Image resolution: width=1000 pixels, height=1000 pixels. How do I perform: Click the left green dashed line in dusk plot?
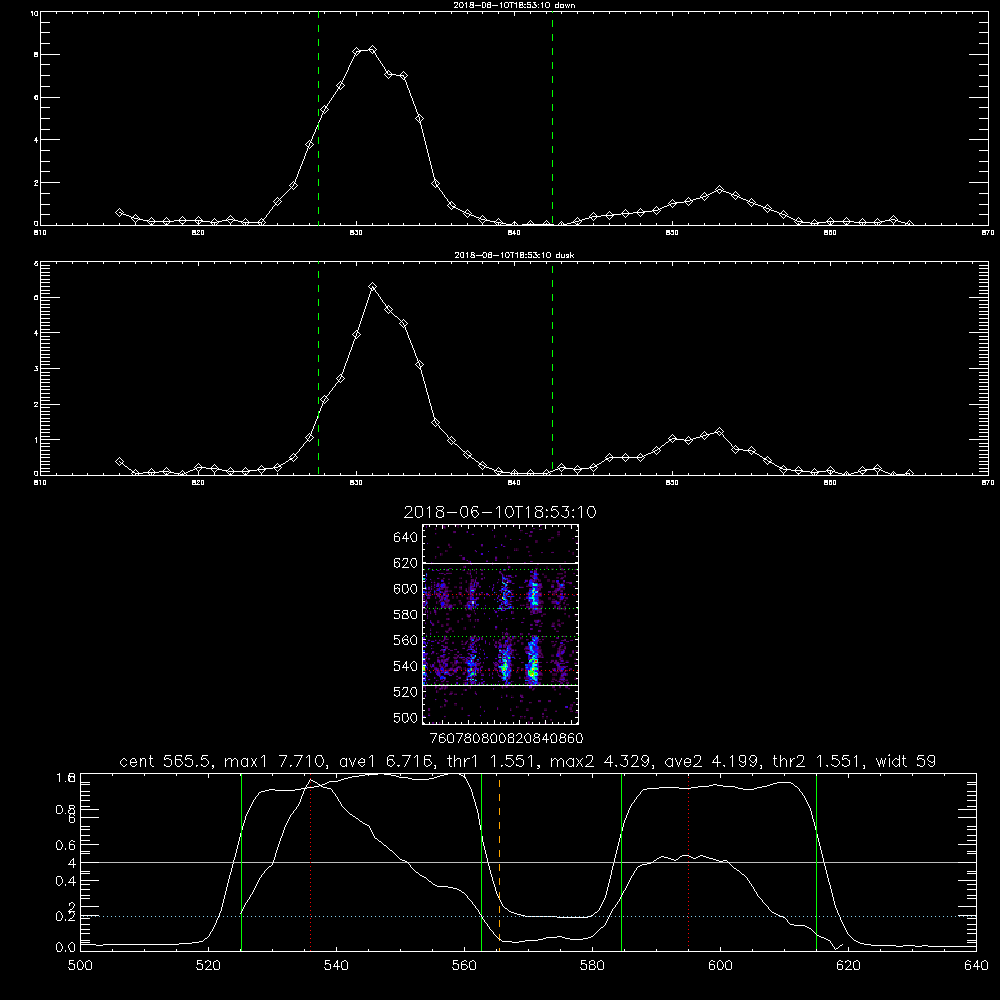pyautogui.click(x=318, y=368)
